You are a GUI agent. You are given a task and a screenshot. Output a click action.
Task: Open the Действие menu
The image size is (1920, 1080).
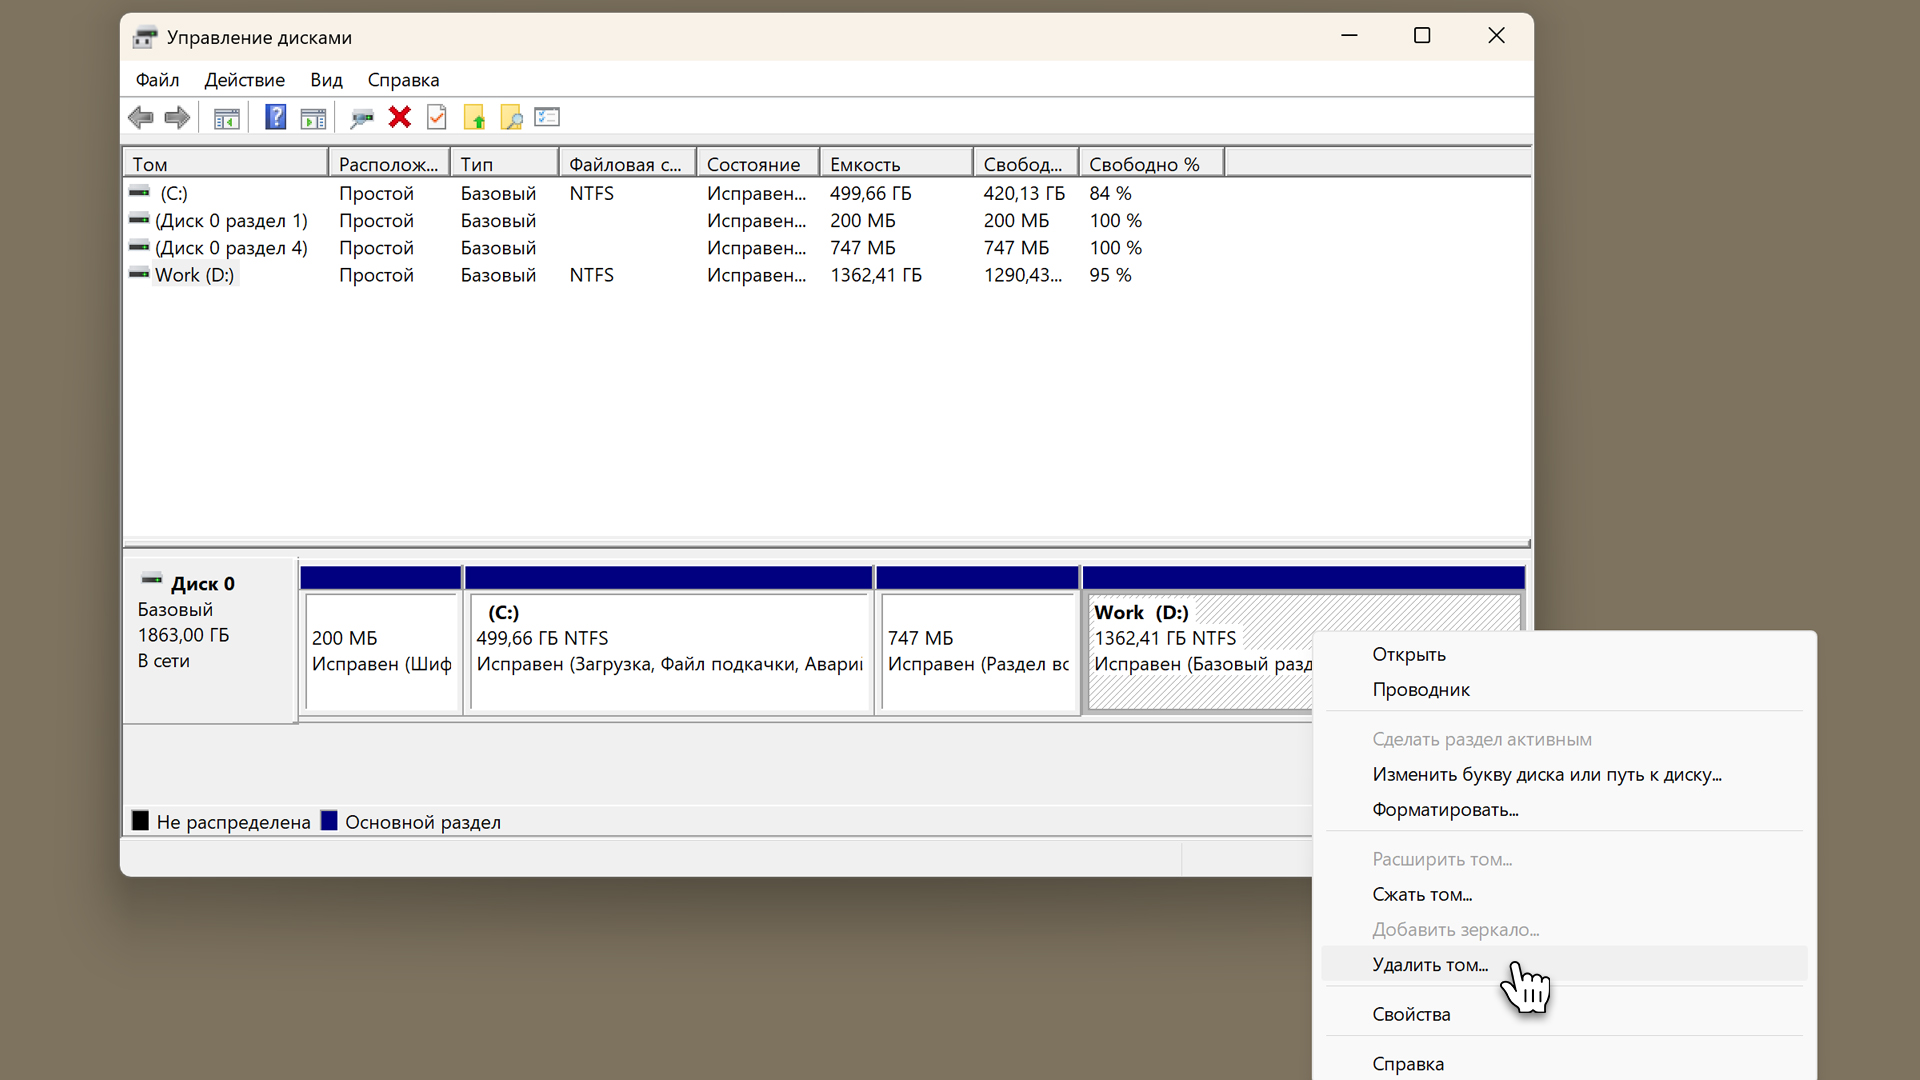point(244,80)
